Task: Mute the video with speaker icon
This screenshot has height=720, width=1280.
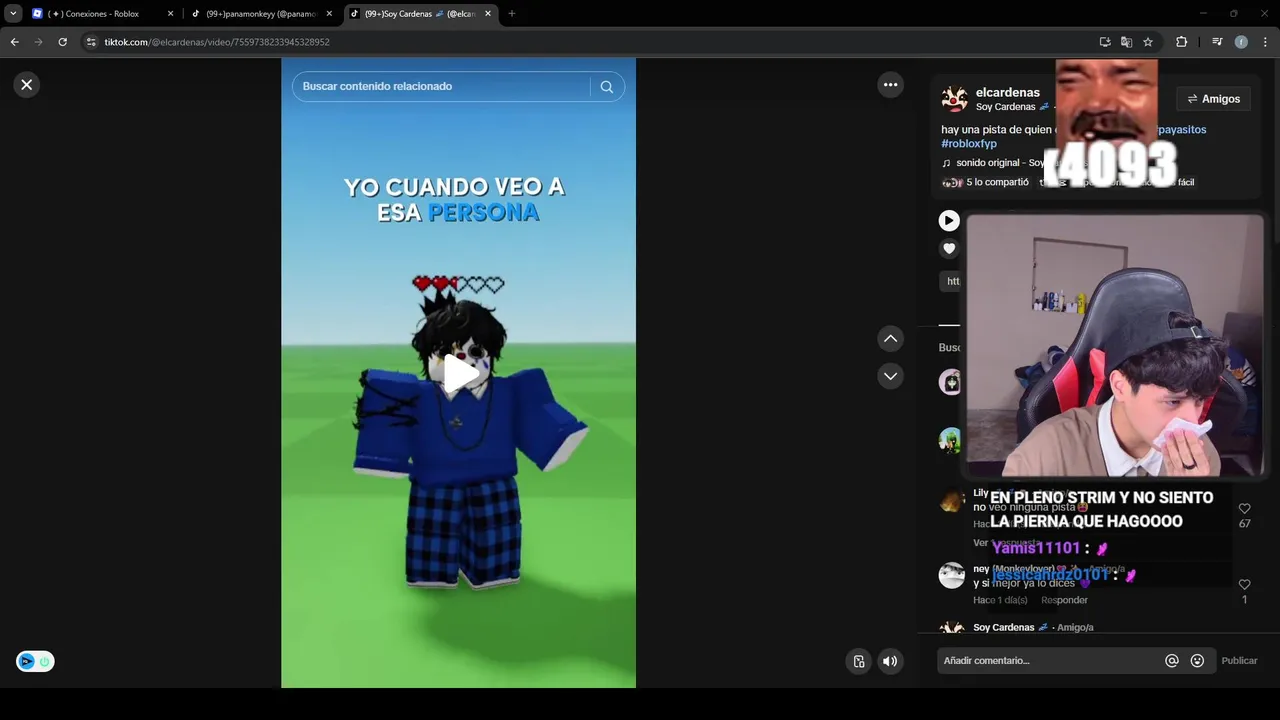Action: click(890, 661)
